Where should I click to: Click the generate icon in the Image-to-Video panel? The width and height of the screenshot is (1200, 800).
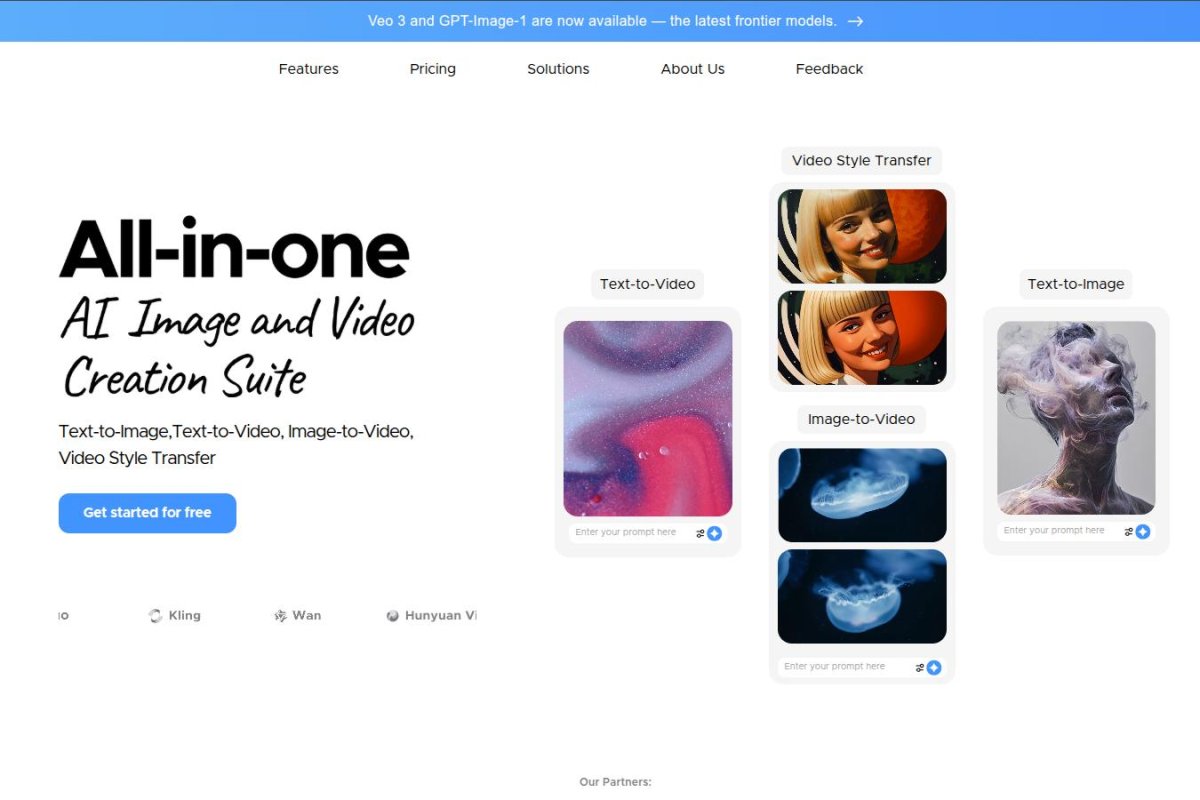coord(934,667)
